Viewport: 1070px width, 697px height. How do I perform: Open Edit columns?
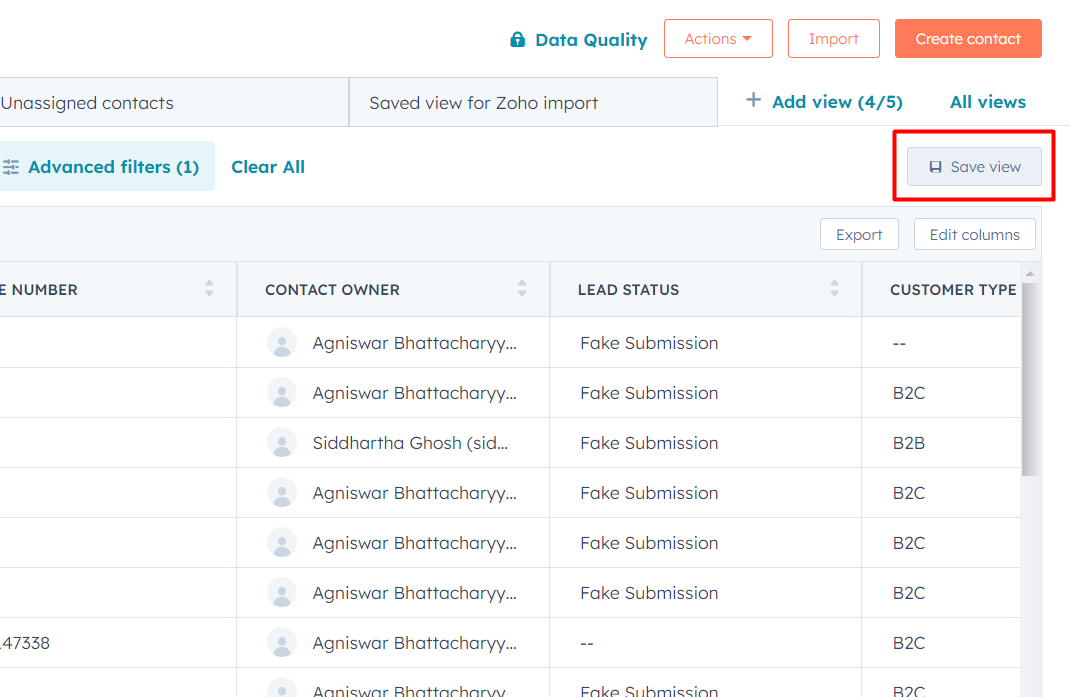click(974, 234)
